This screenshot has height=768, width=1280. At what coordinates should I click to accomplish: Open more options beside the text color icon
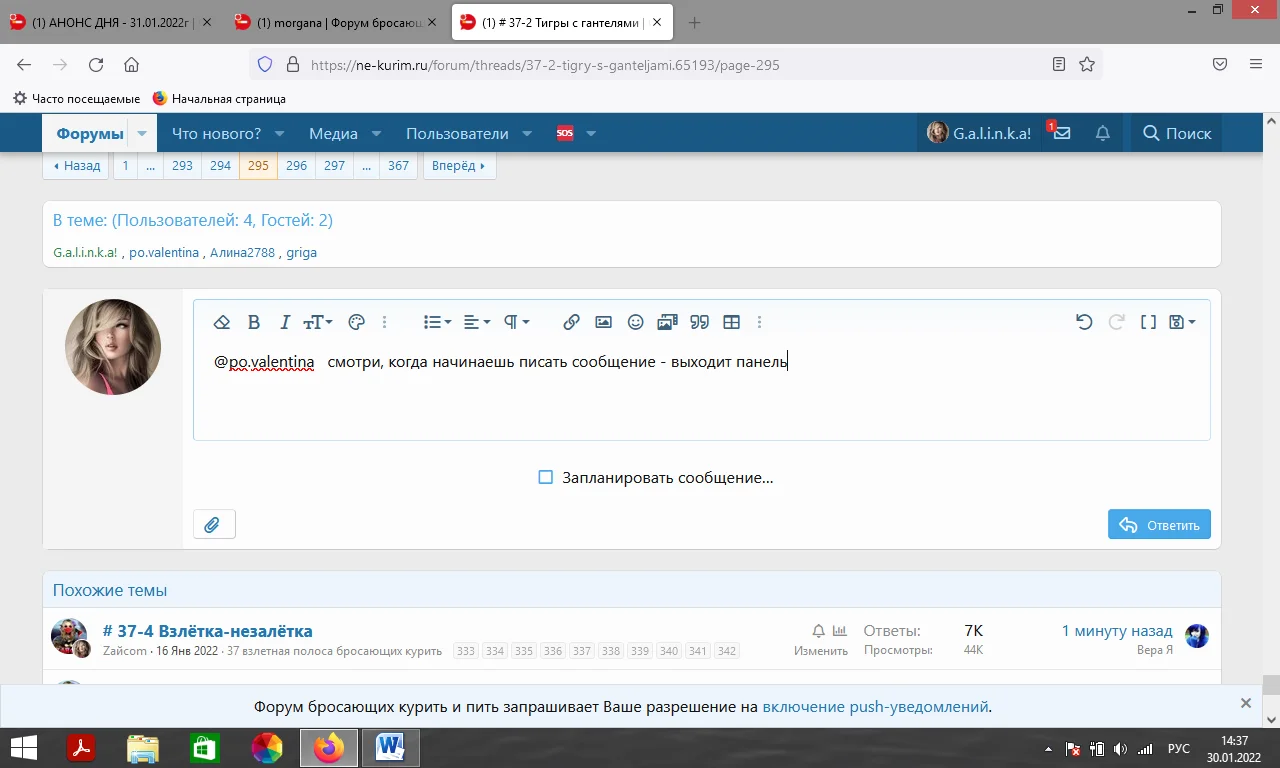pos(385,322)
